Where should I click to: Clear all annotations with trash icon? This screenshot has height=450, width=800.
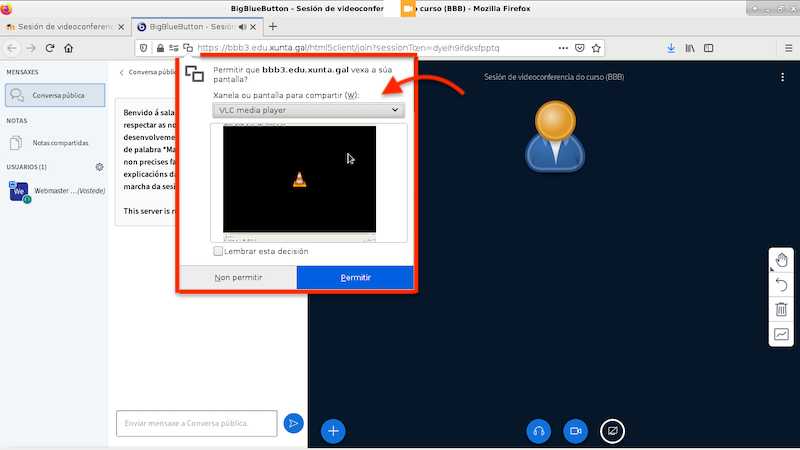781,309
